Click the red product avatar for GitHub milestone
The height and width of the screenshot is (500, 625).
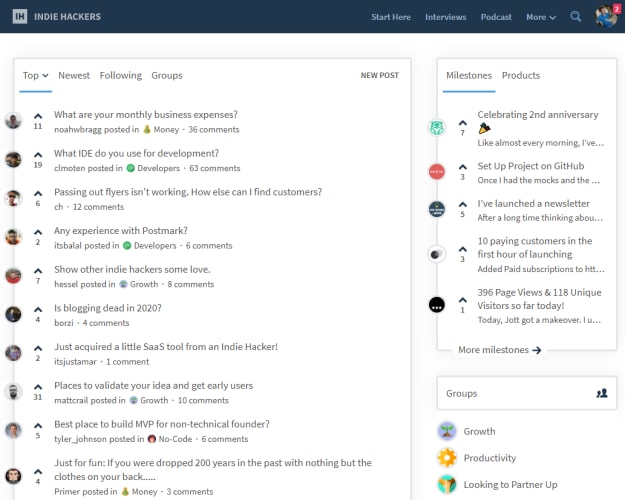tap(436, 172)
